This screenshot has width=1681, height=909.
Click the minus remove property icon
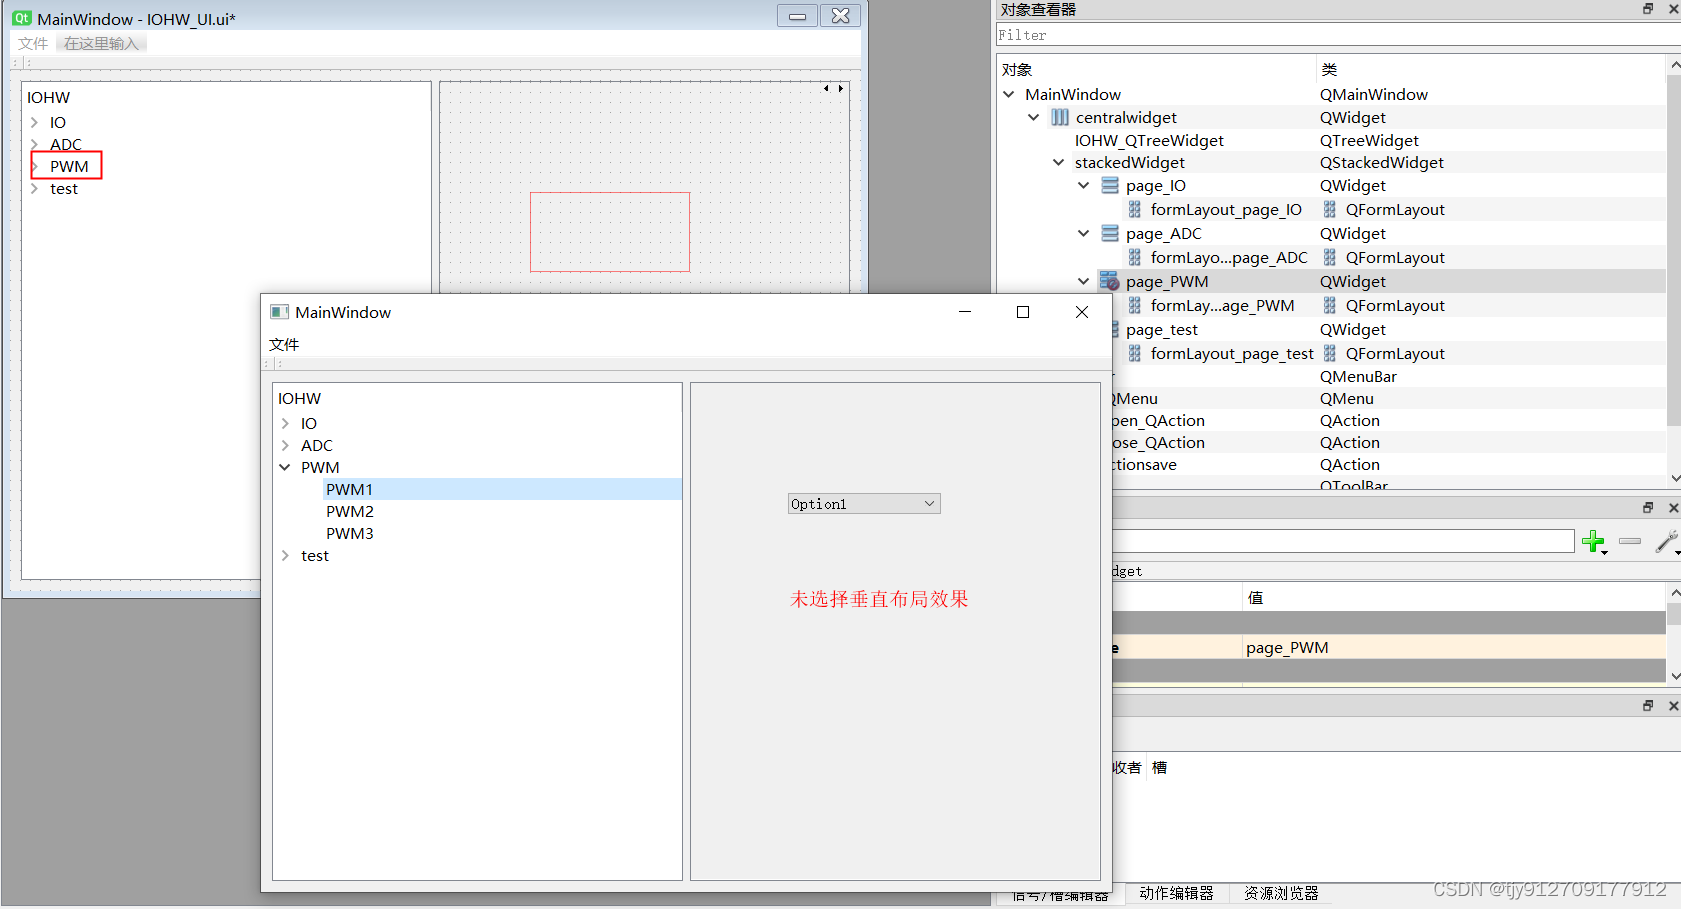tap(1630, 541)
